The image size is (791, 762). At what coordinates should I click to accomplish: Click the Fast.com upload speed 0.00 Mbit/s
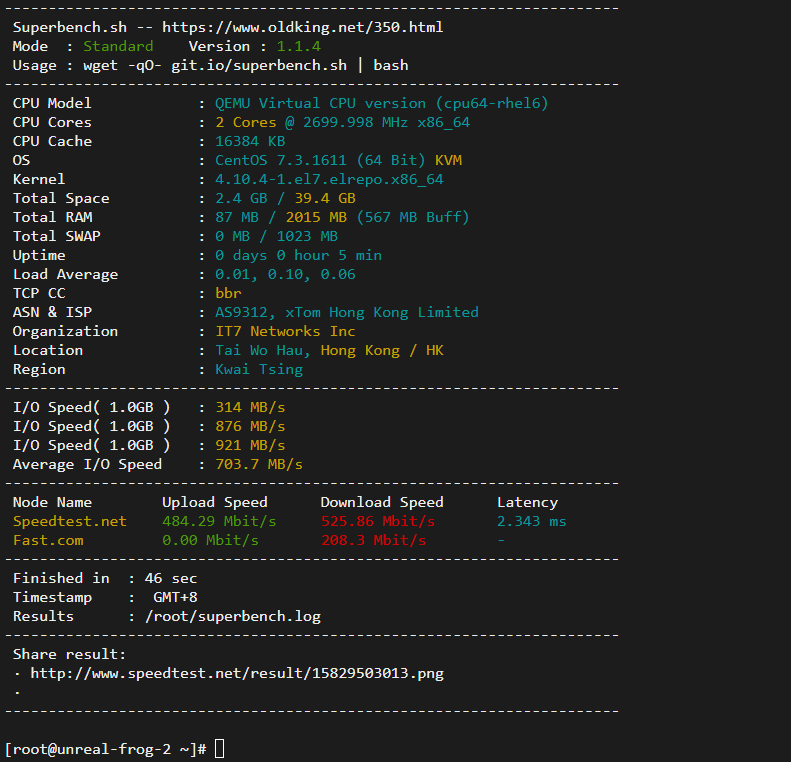tap(210, 541)
